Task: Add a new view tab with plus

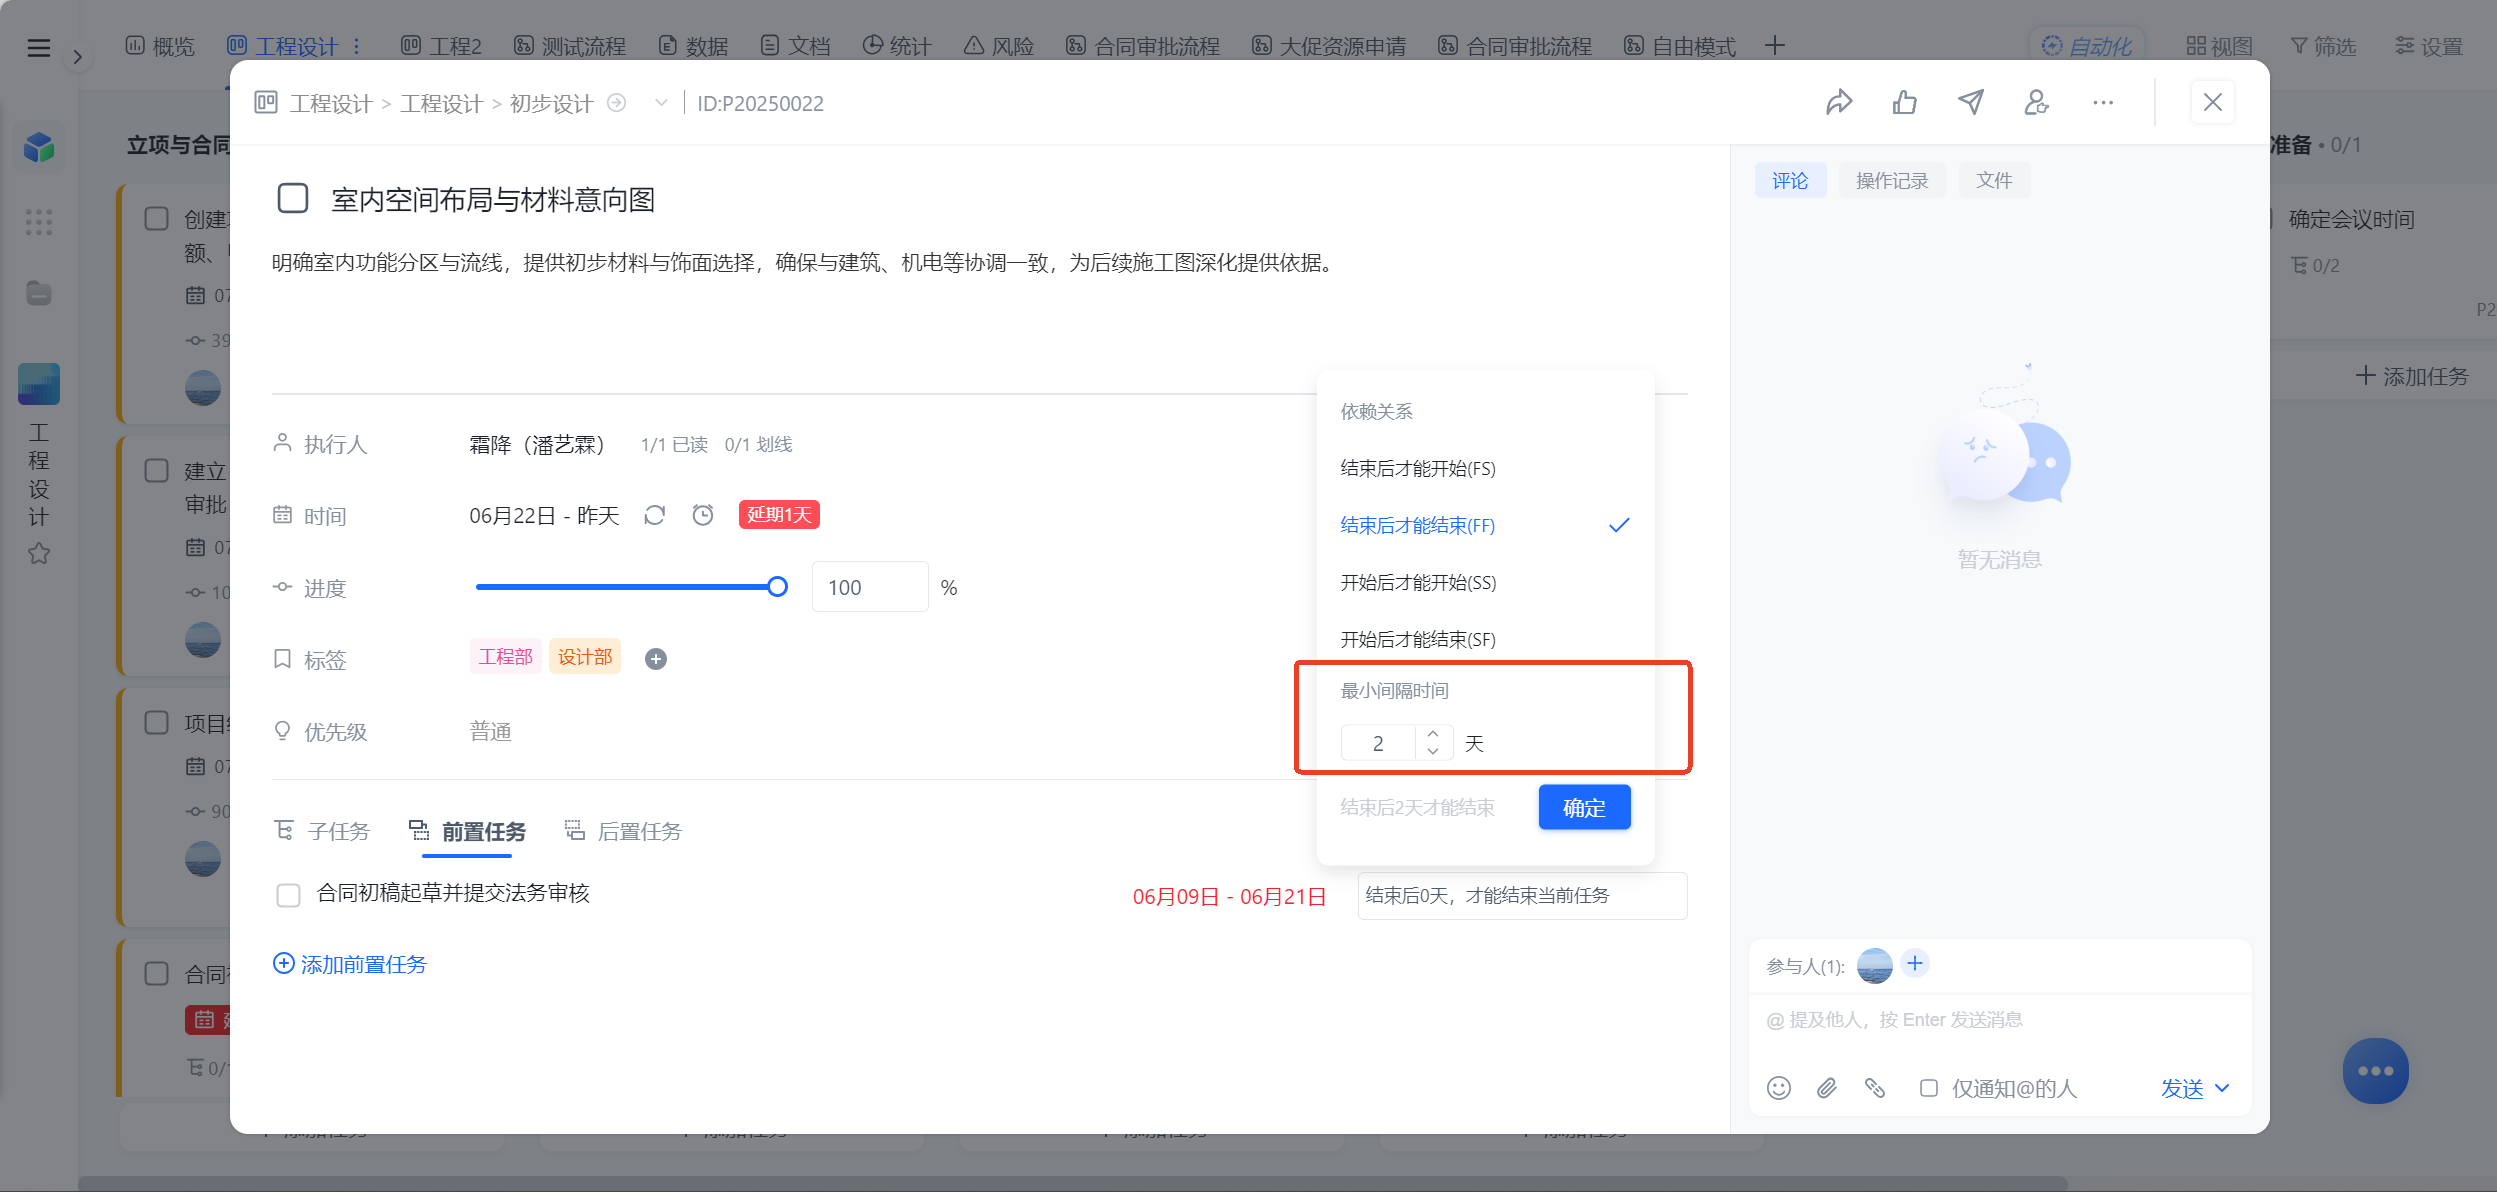Action: click(1775, 46)
